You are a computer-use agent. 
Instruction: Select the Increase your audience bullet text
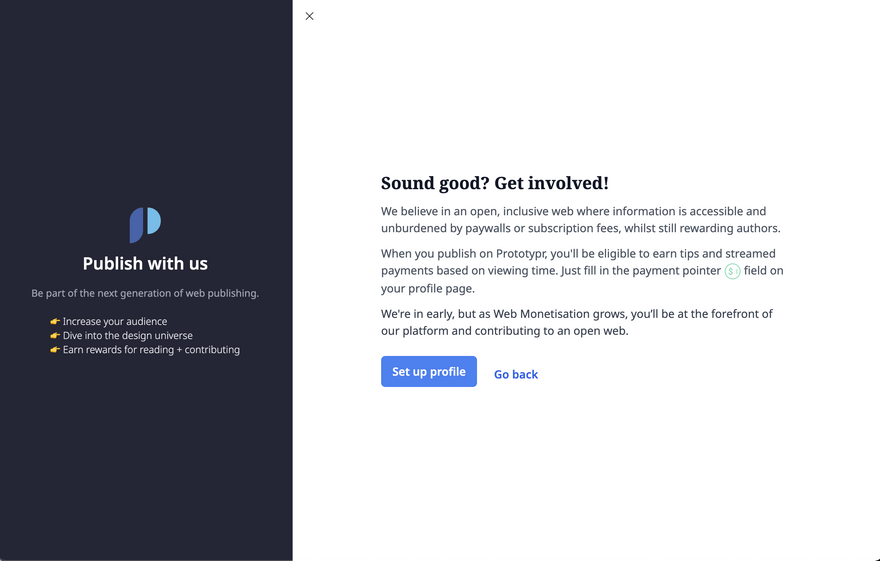[x=115, y=321]
